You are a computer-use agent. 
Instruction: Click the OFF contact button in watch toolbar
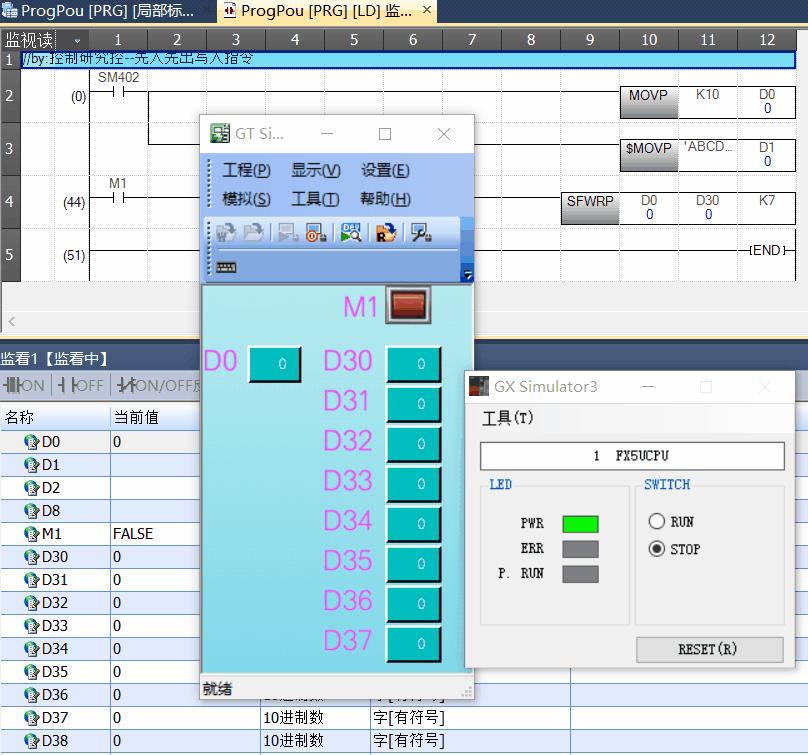(81, 385)
